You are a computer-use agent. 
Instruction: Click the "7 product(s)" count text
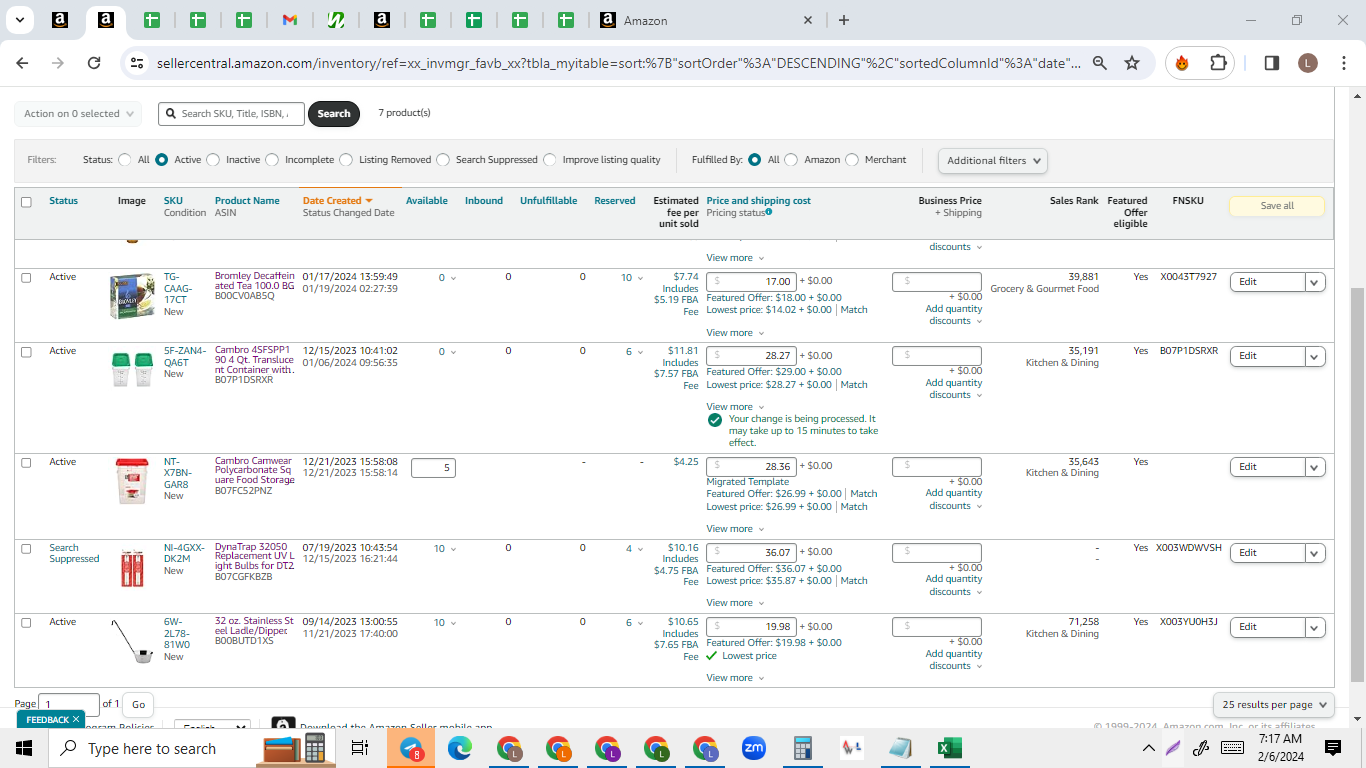[x=404, y=113]
